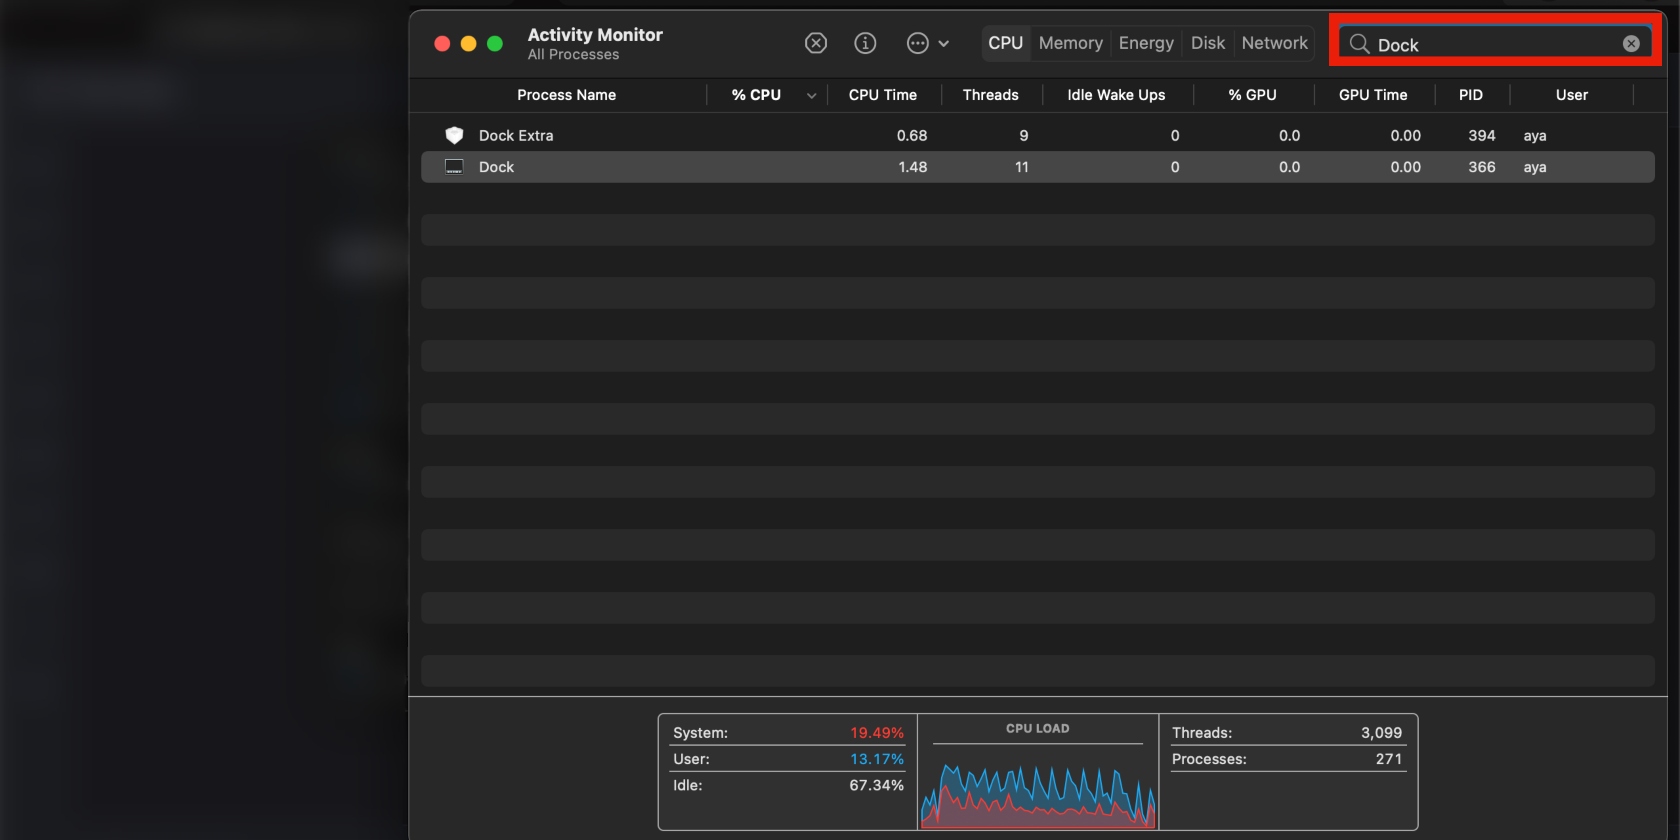Sort by the Threads column header

pos(990,95)
